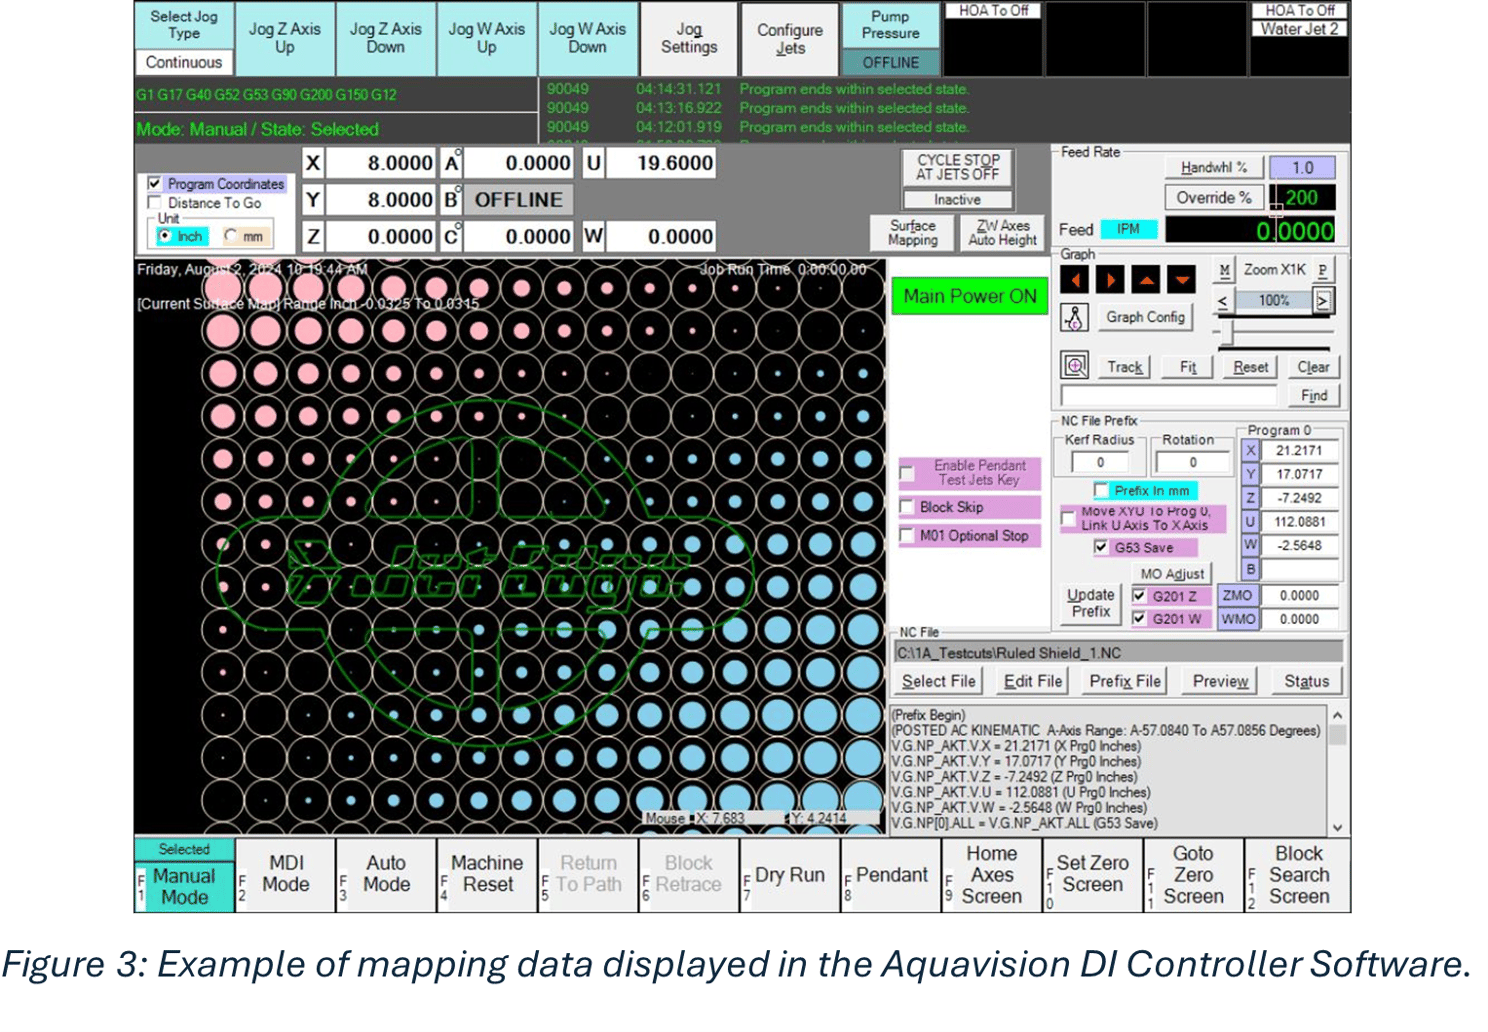The image size is (1488, 1032).
Task: Enable Pendant Test Jets Key checkbox
Action: point(907,474)
